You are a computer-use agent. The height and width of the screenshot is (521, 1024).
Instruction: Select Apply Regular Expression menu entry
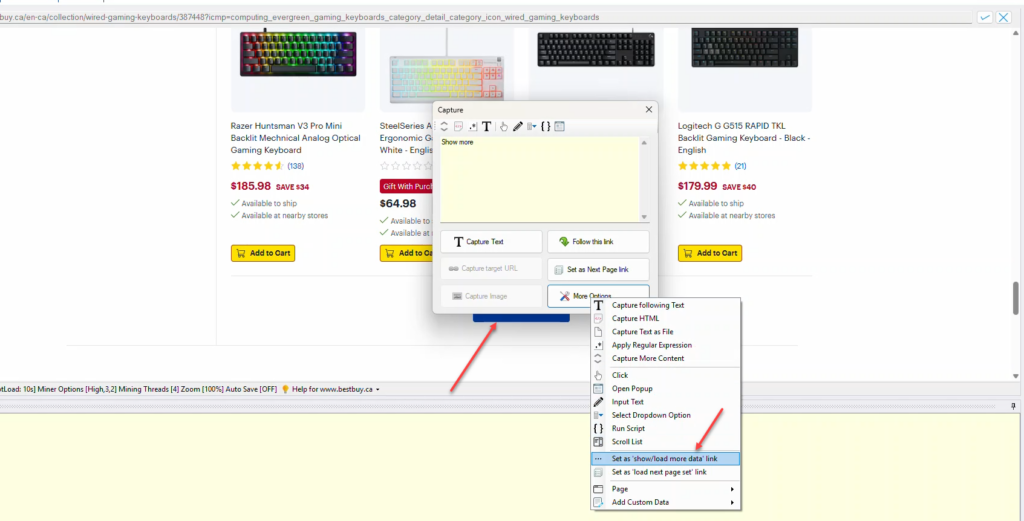click(x=665, y=345)
